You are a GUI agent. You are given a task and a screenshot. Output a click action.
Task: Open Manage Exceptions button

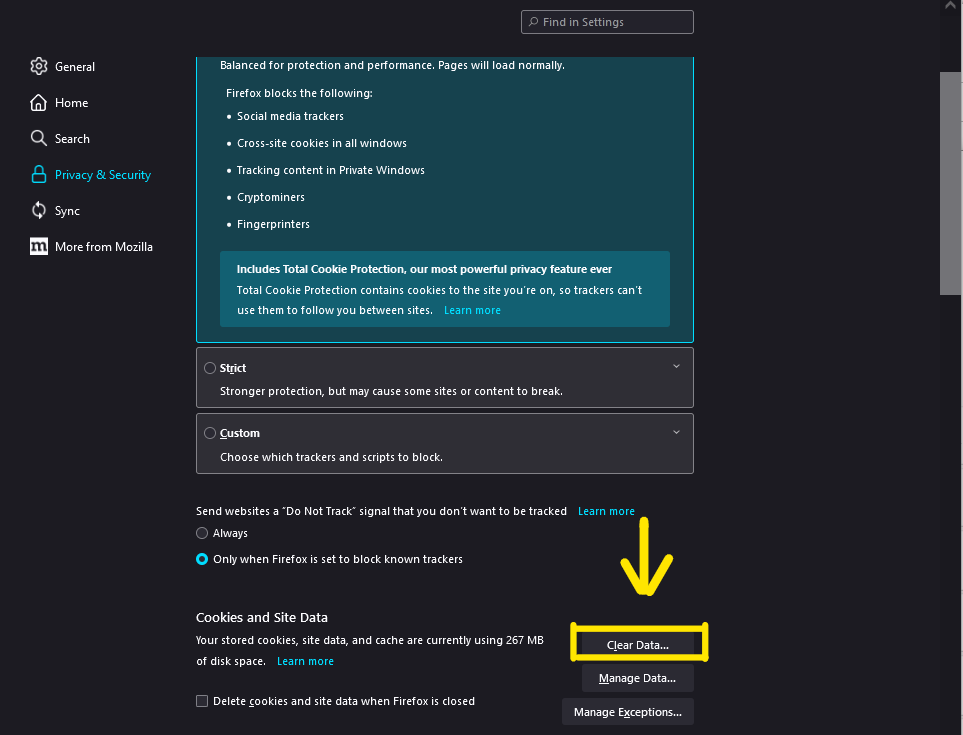pyautogui.click(x=628, y=712)
